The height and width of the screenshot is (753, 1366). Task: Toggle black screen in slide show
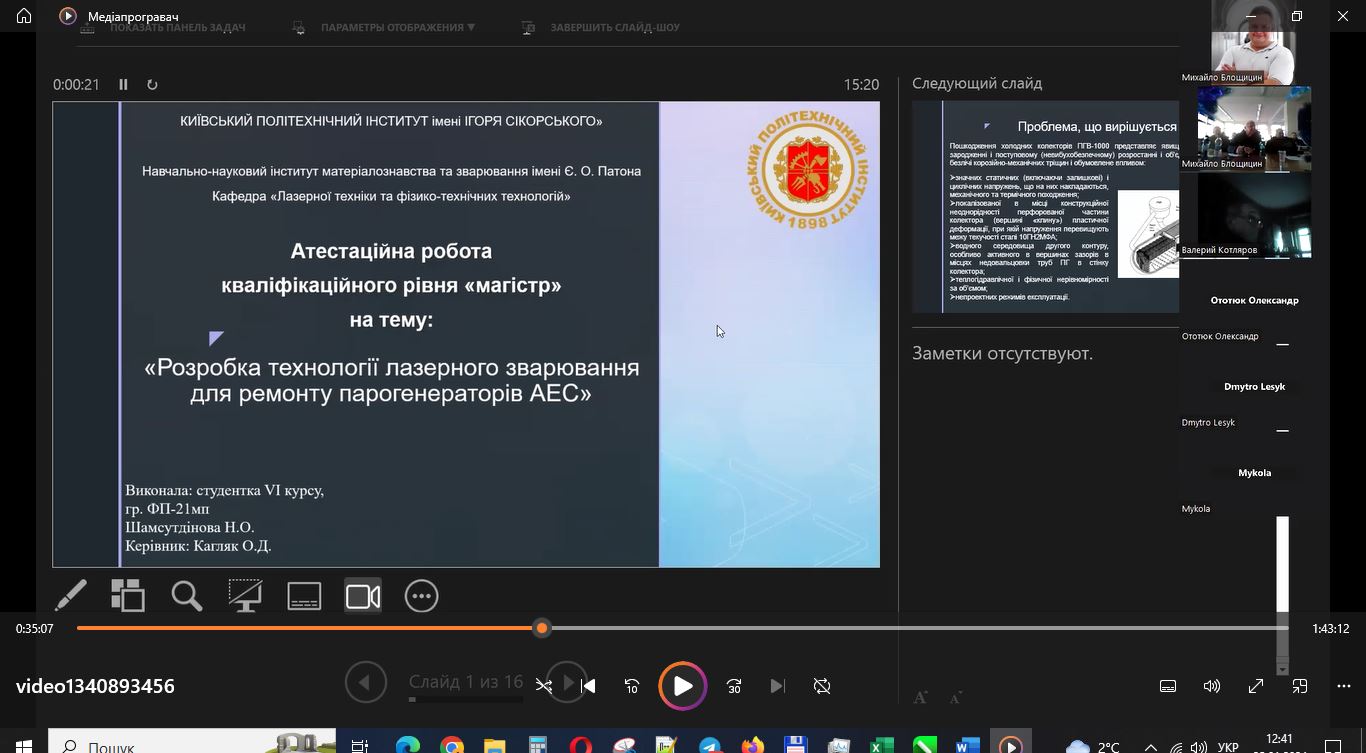click(245, 596)
